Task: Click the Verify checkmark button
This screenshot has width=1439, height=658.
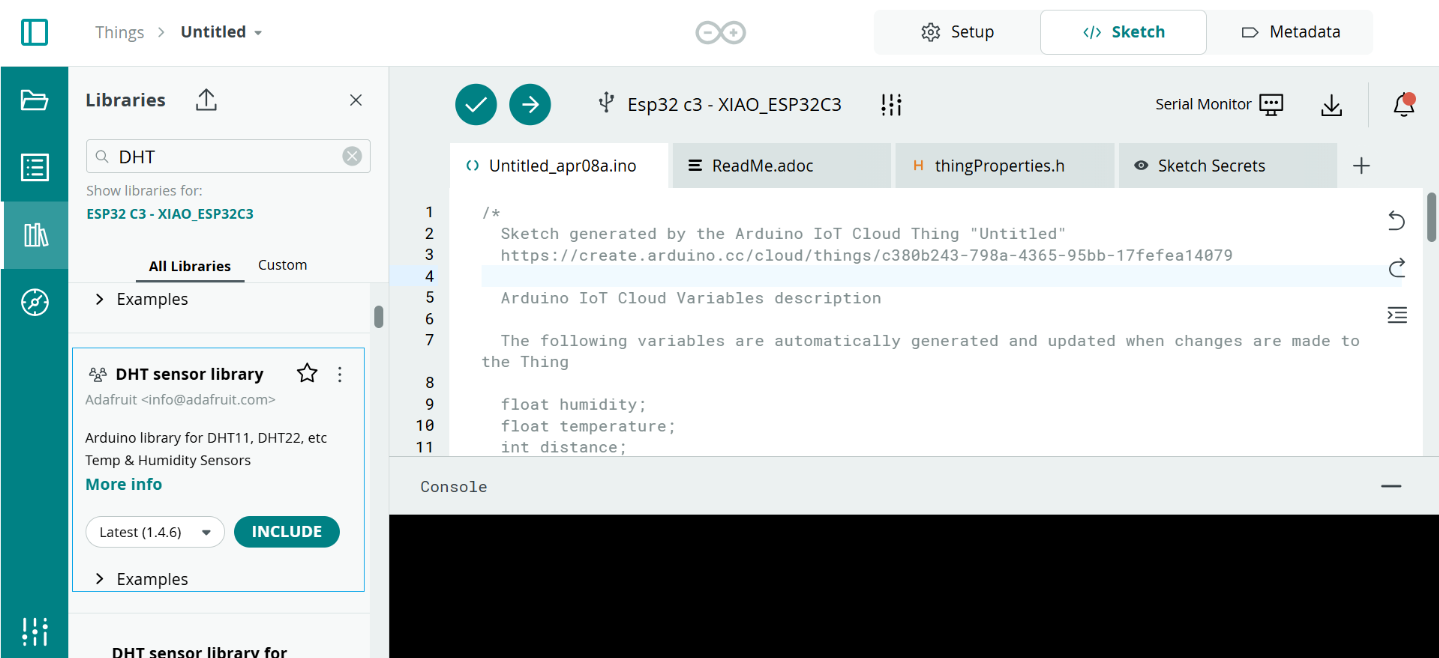Action: pos(476,104)
